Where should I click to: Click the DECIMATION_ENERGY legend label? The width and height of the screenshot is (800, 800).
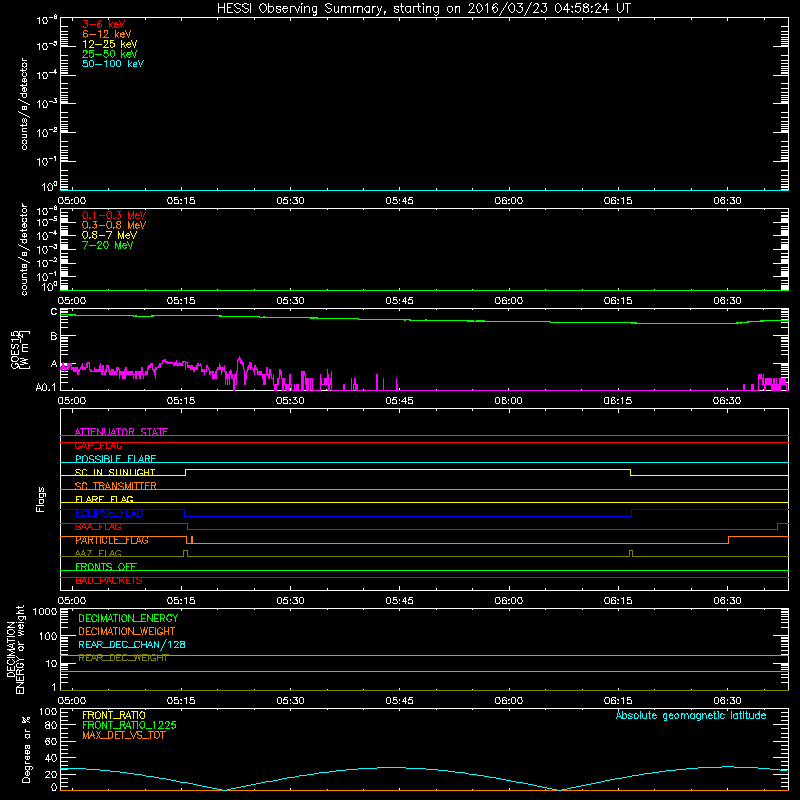[x=128, y=618]
